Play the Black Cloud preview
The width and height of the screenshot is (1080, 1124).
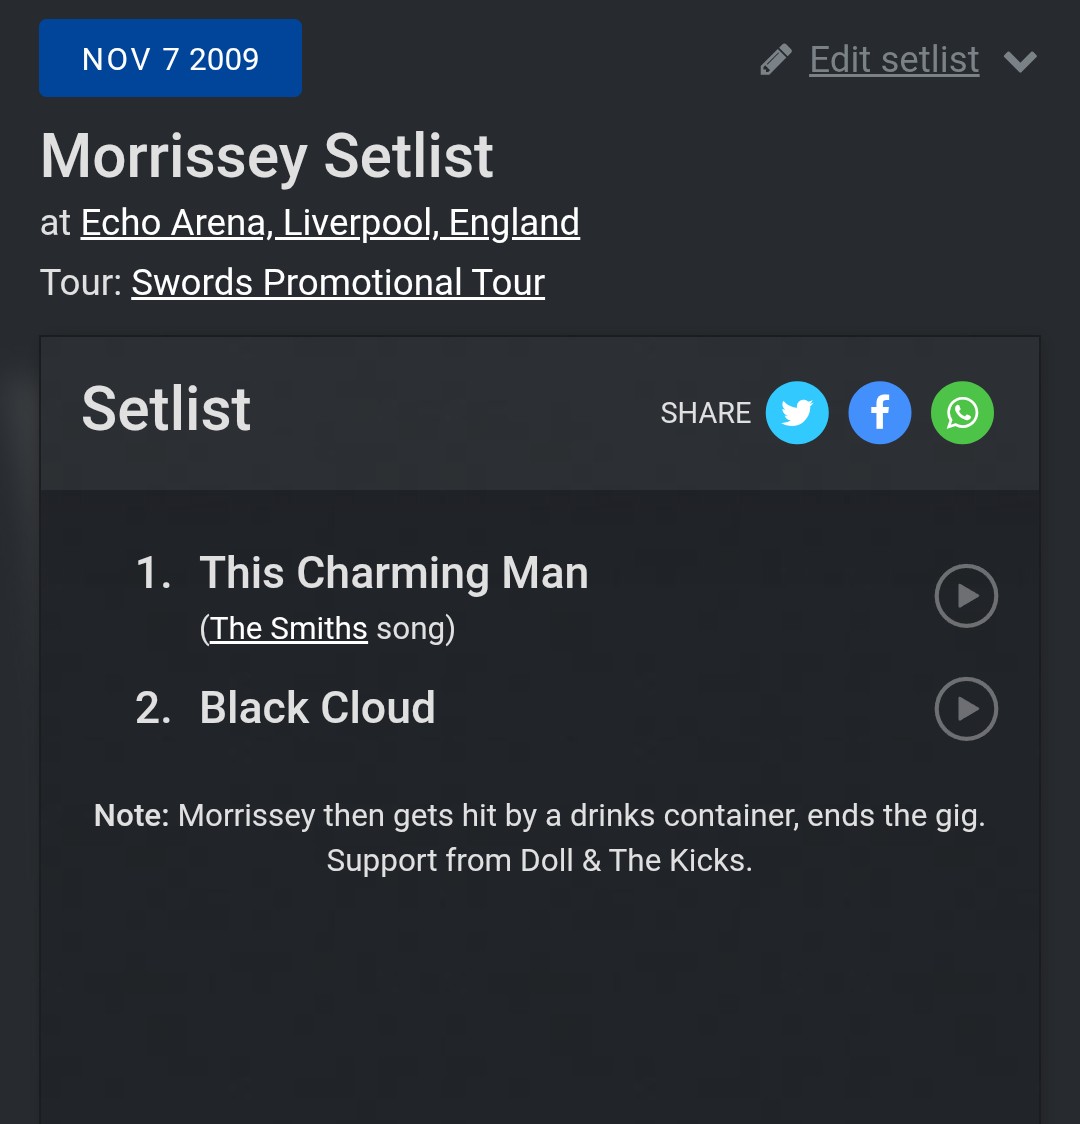[966, 709]
